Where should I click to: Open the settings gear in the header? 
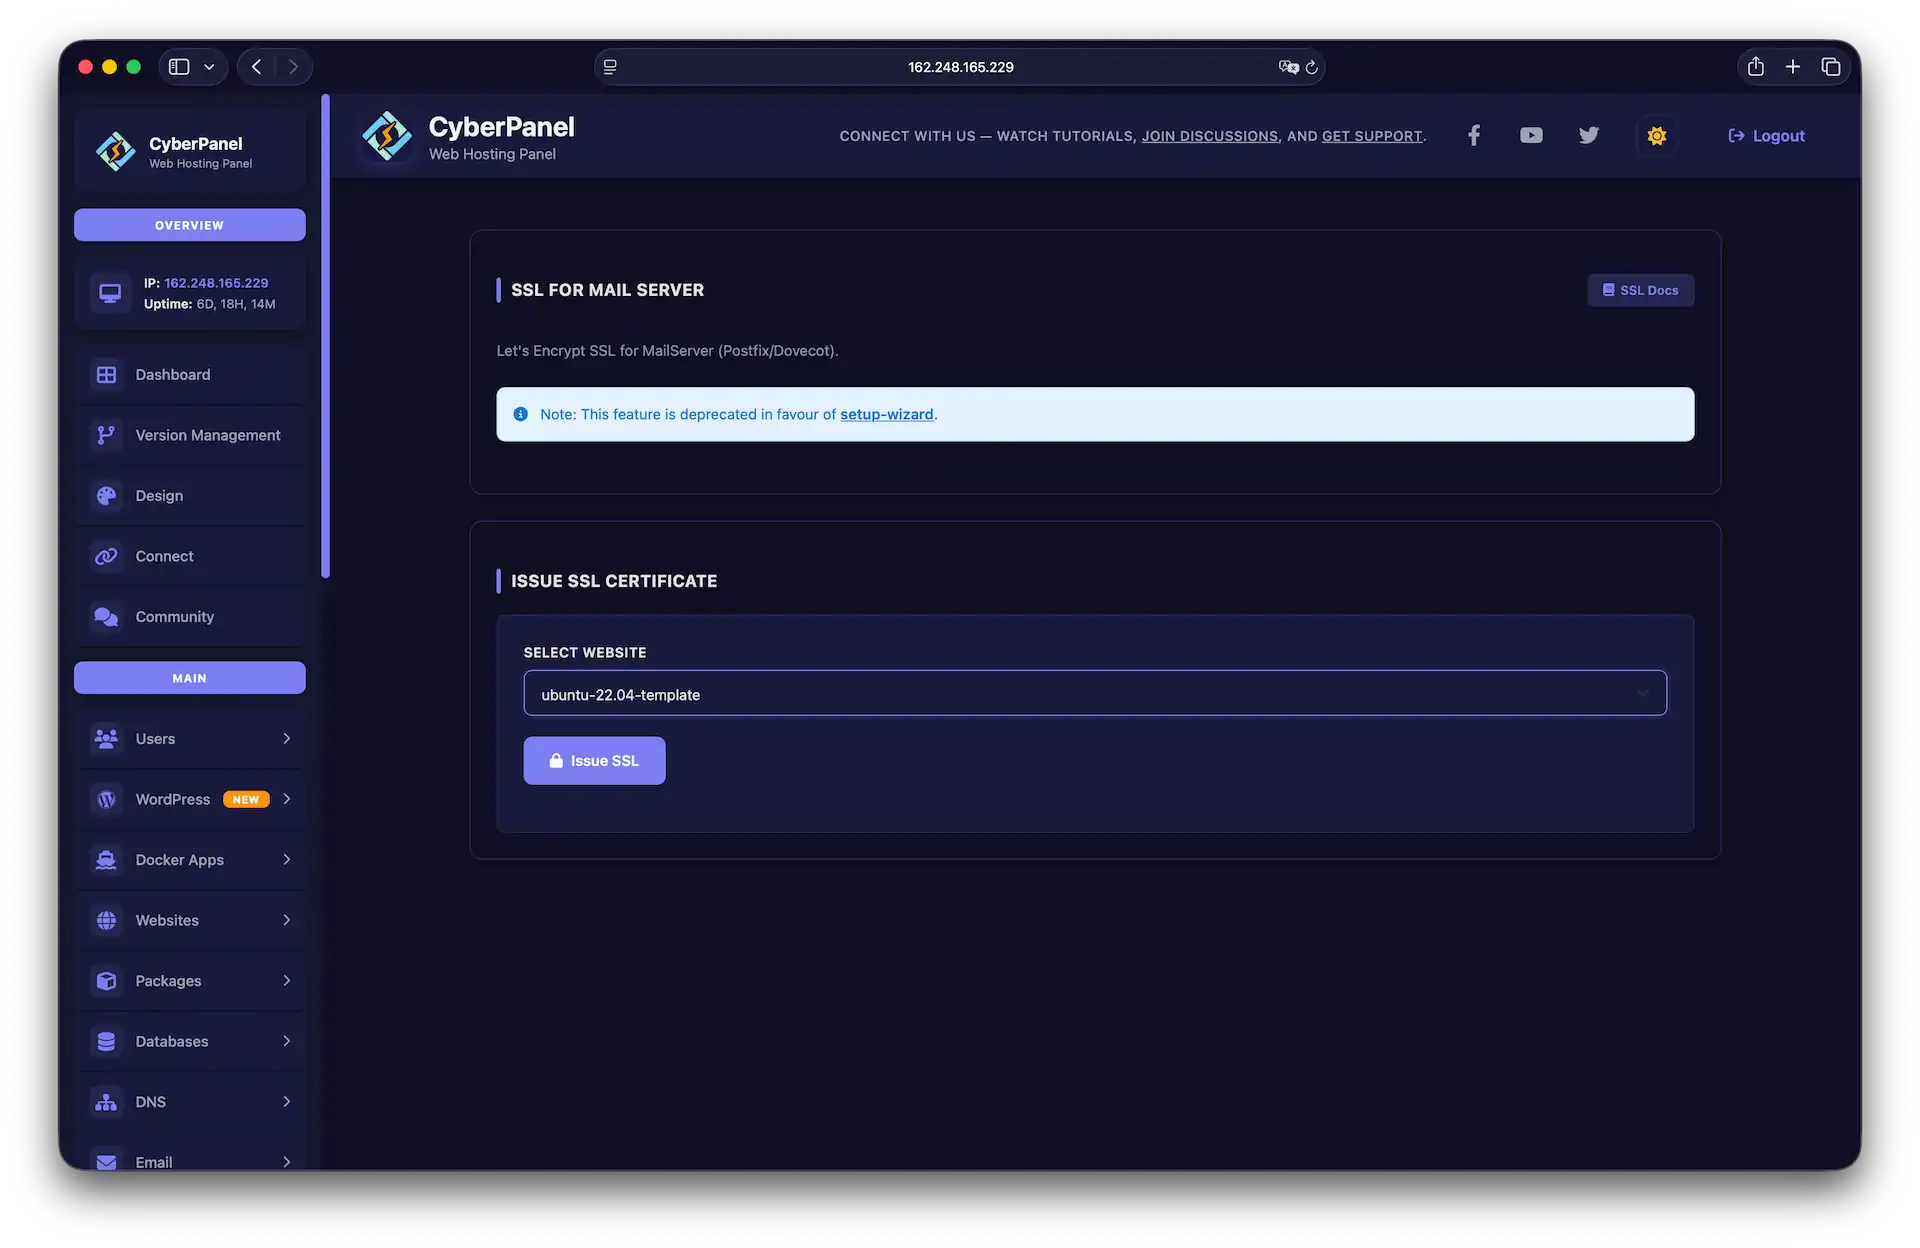click(1656, 135)
